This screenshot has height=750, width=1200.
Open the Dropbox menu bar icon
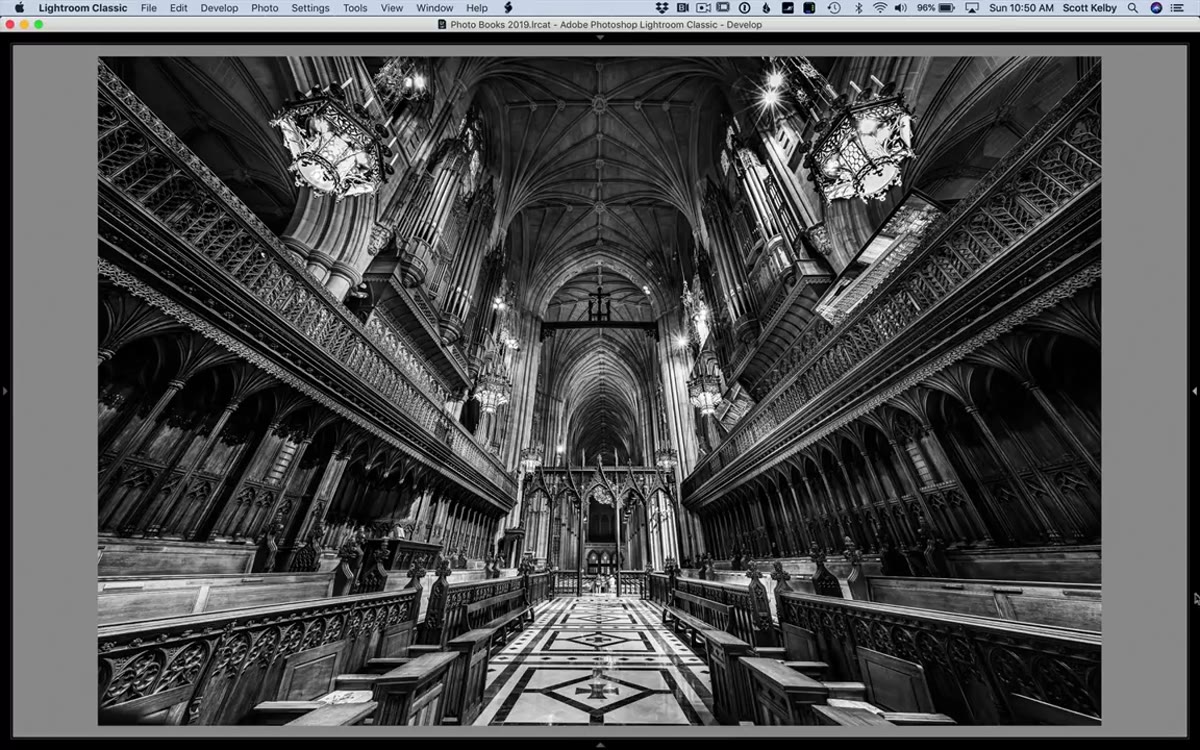pos(661,8)
